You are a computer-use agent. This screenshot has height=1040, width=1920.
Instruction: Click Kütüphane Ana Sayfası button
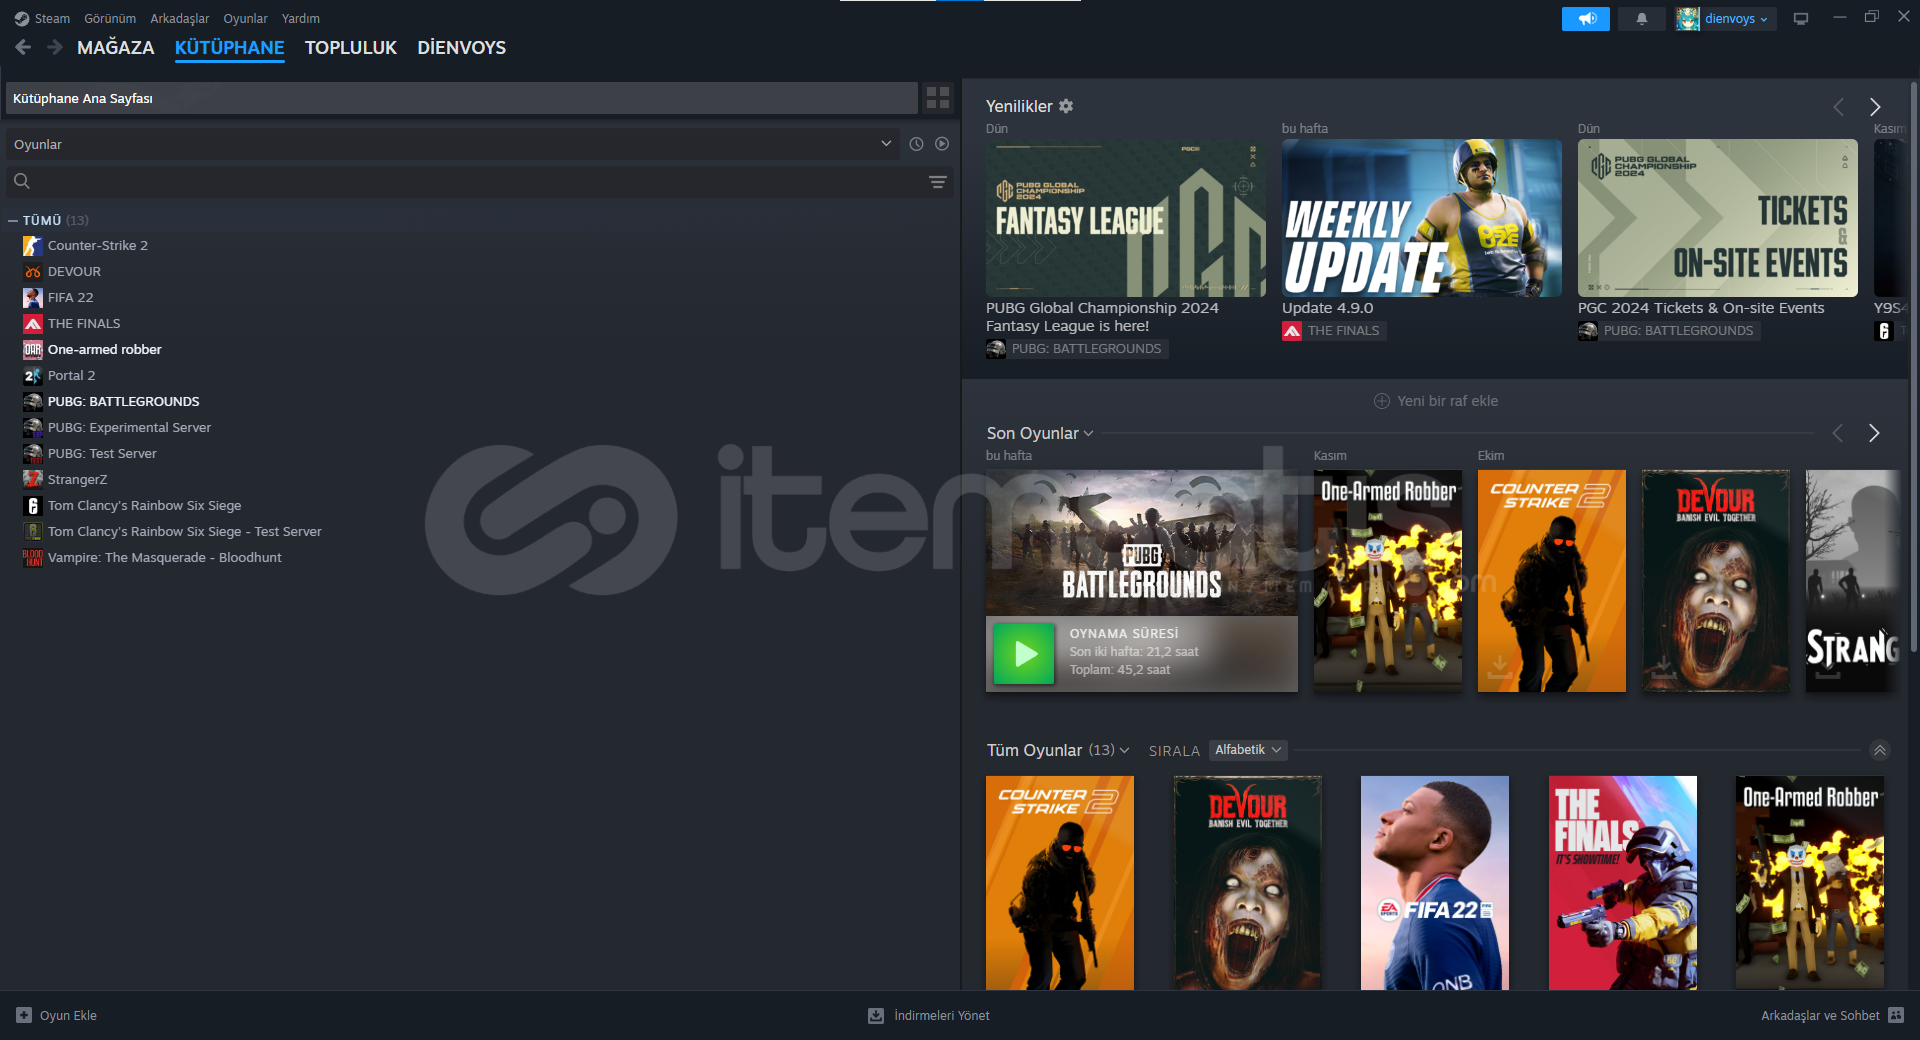(461, 98)
